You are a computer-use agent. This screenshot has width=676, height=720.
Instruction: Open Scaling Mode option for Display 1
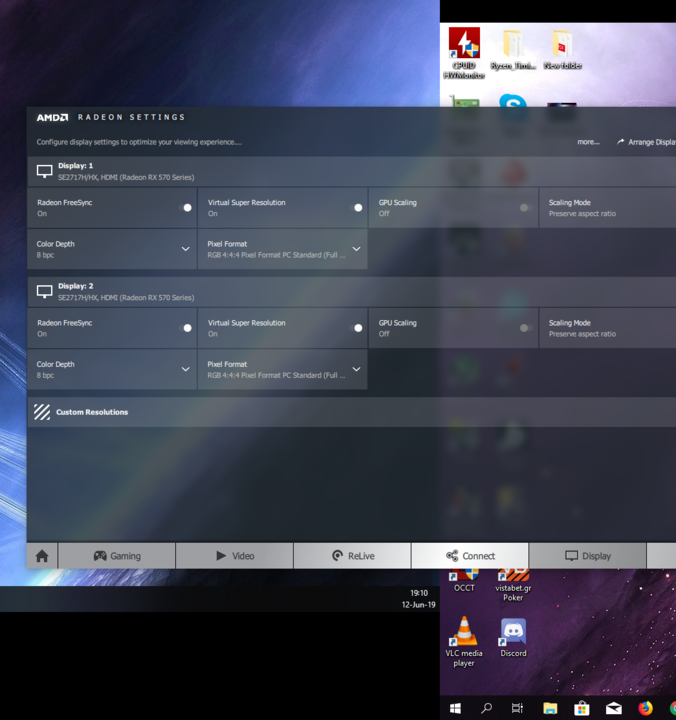coord(608,208)
